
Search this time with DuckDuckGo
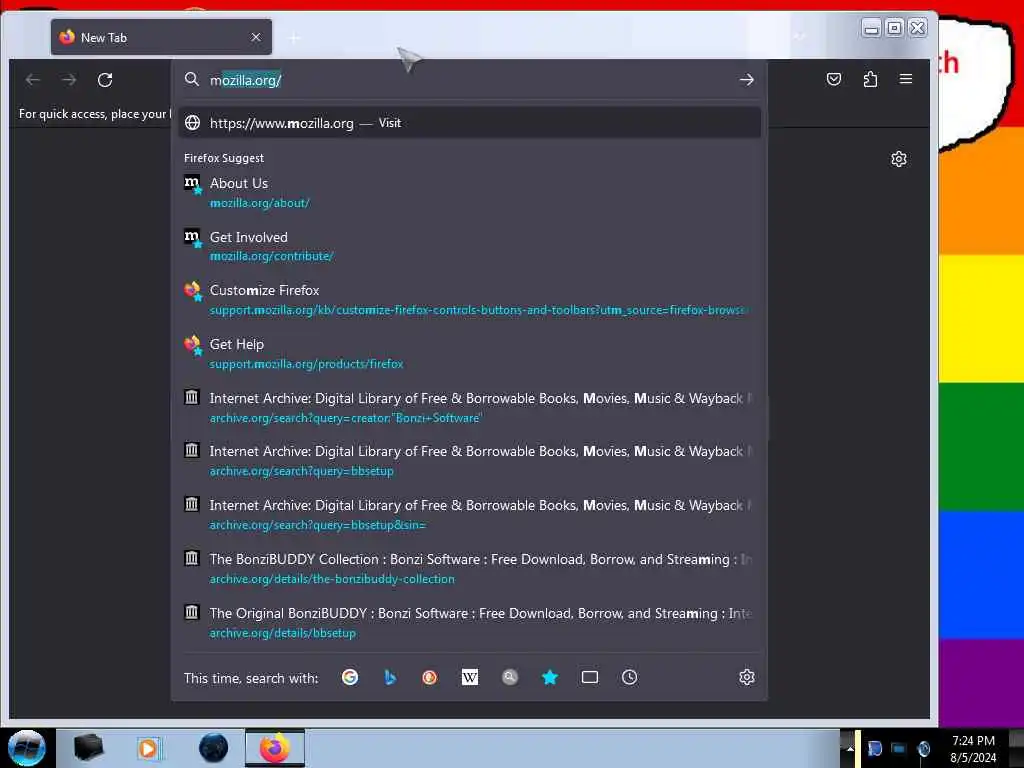pos(430,677)
